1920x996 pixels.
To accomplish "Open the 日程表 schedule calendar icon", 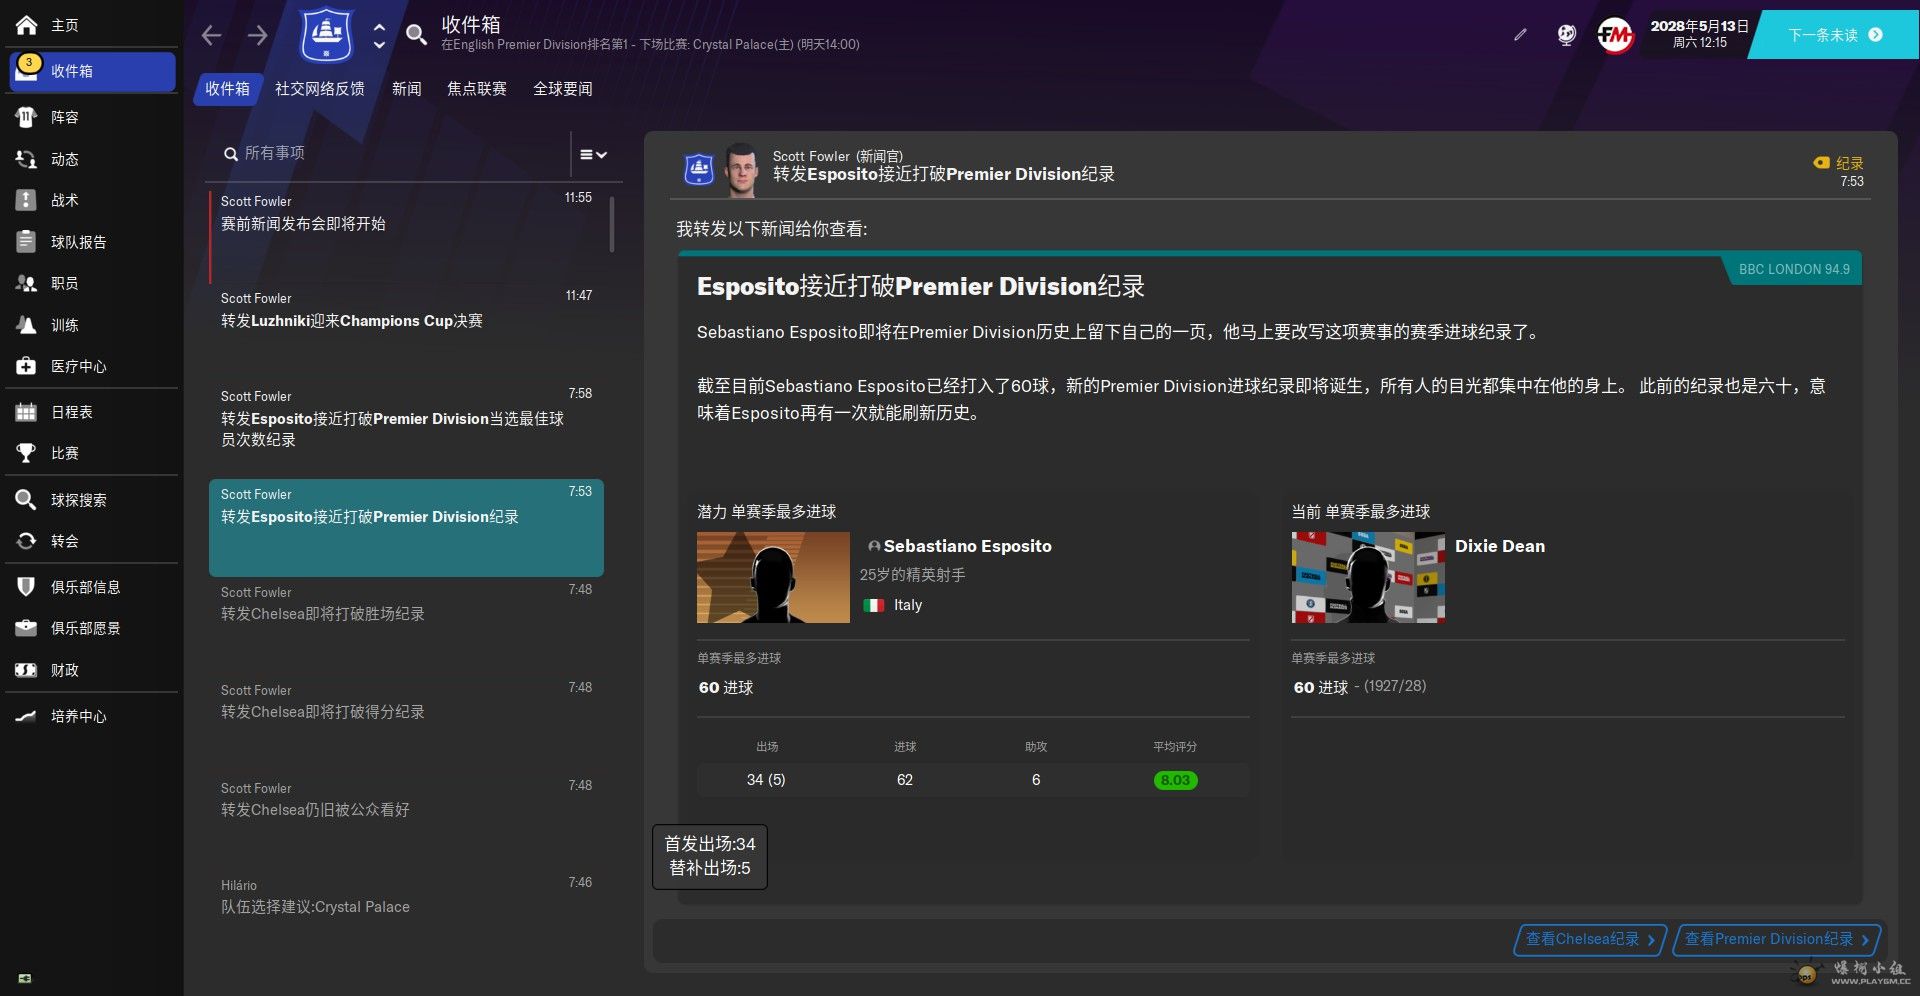I will pyautogui.click(x=26, y=412).
